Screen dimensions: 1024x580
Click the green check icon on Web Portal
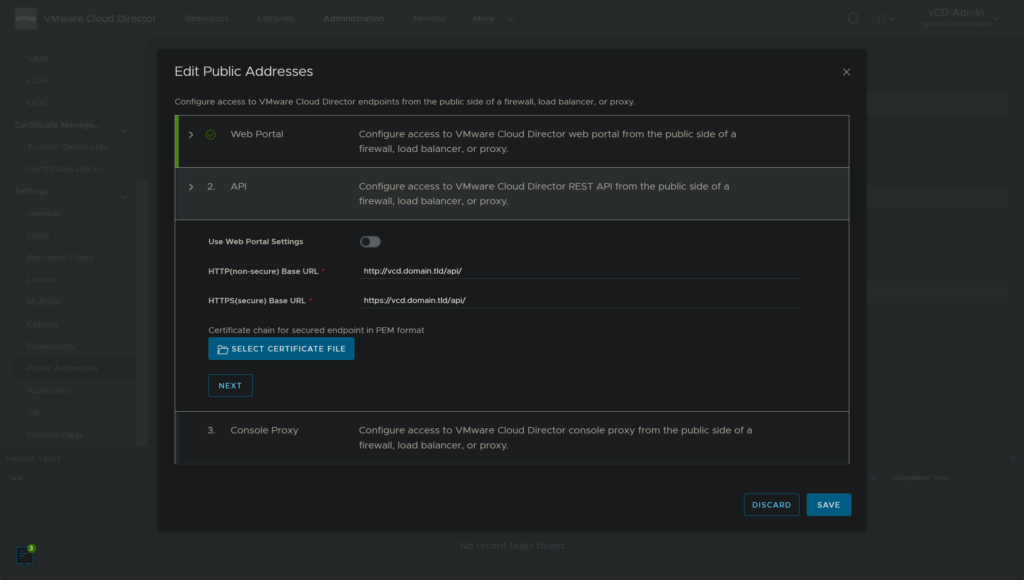[x=210, y=135]
